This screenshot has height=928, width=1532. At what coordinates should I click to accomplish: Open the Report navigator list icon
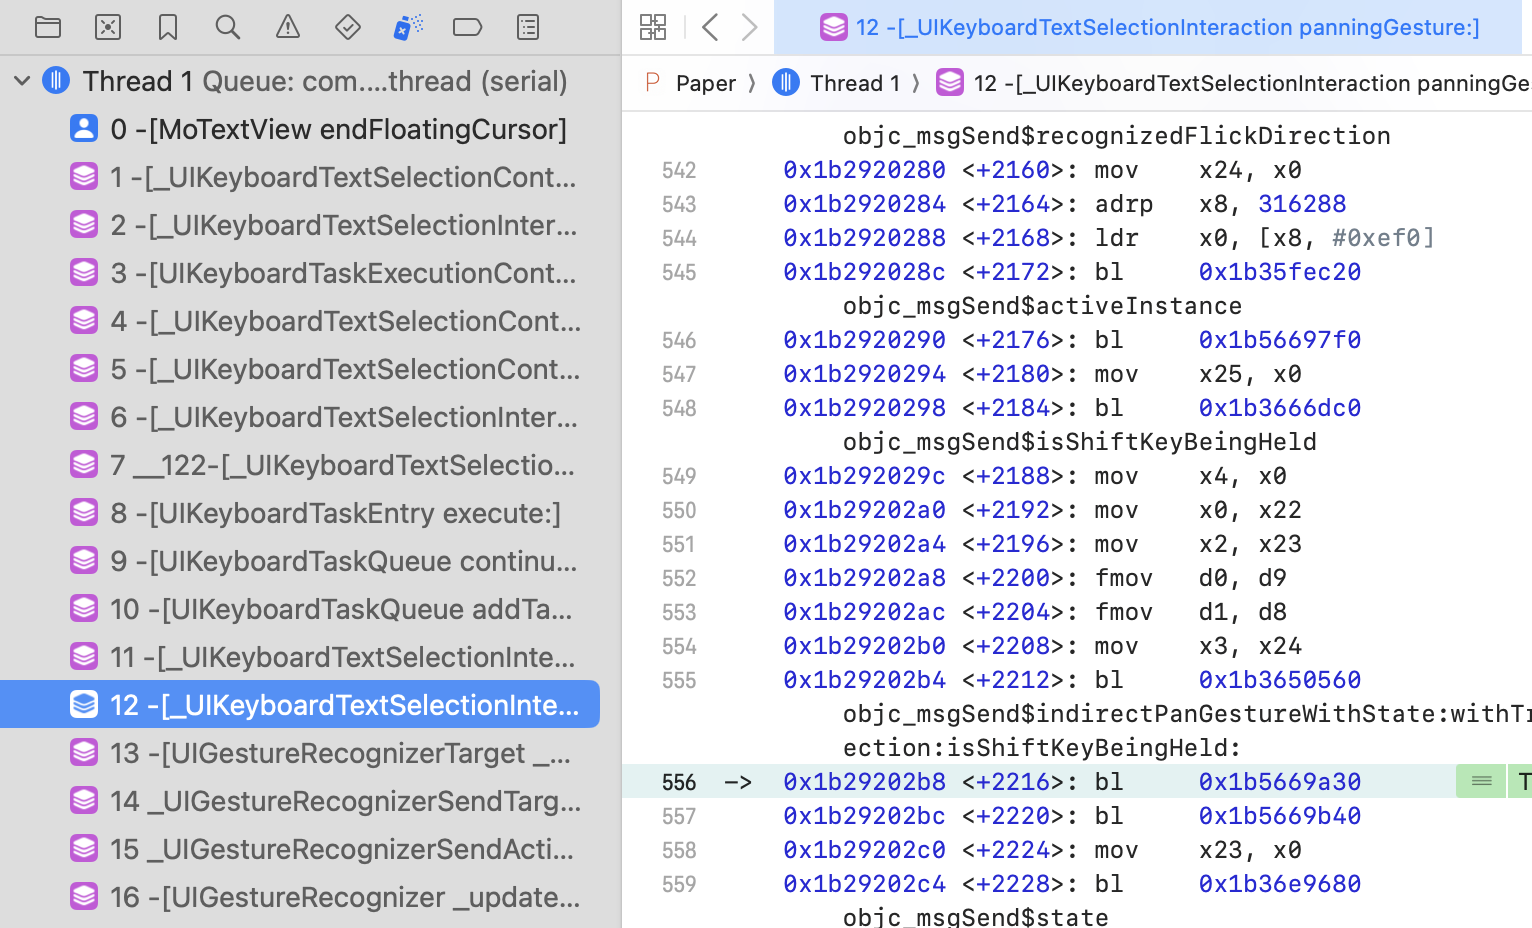528,27
